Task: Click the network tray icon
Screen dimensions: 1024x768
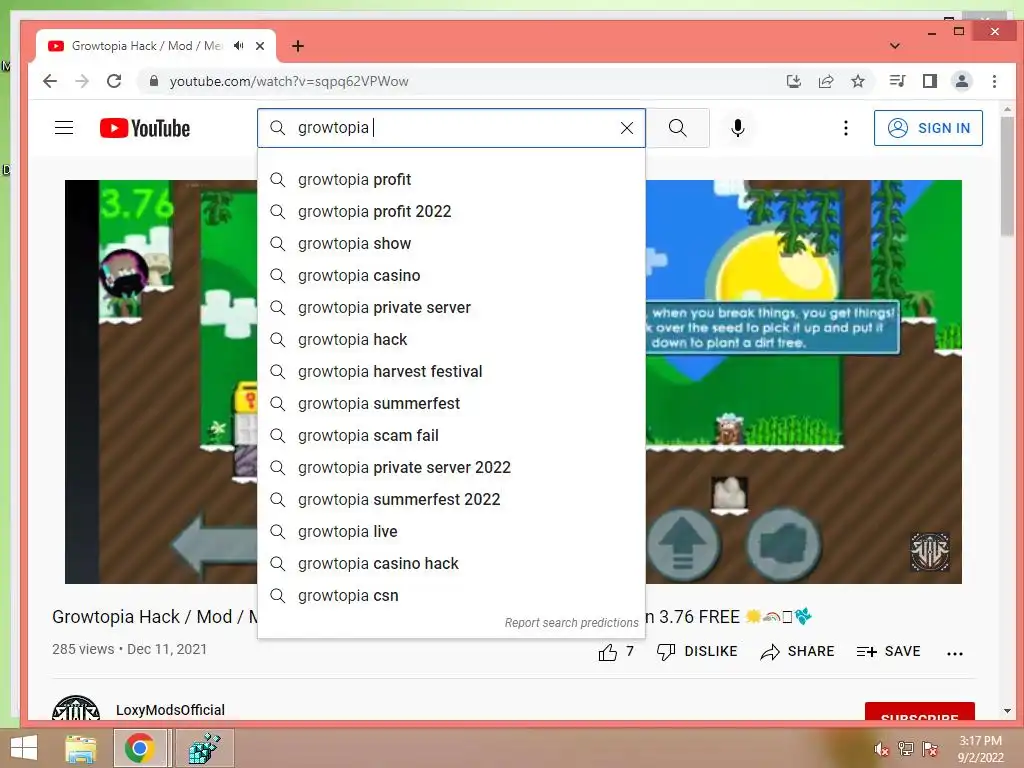Action: pos(906,749)
